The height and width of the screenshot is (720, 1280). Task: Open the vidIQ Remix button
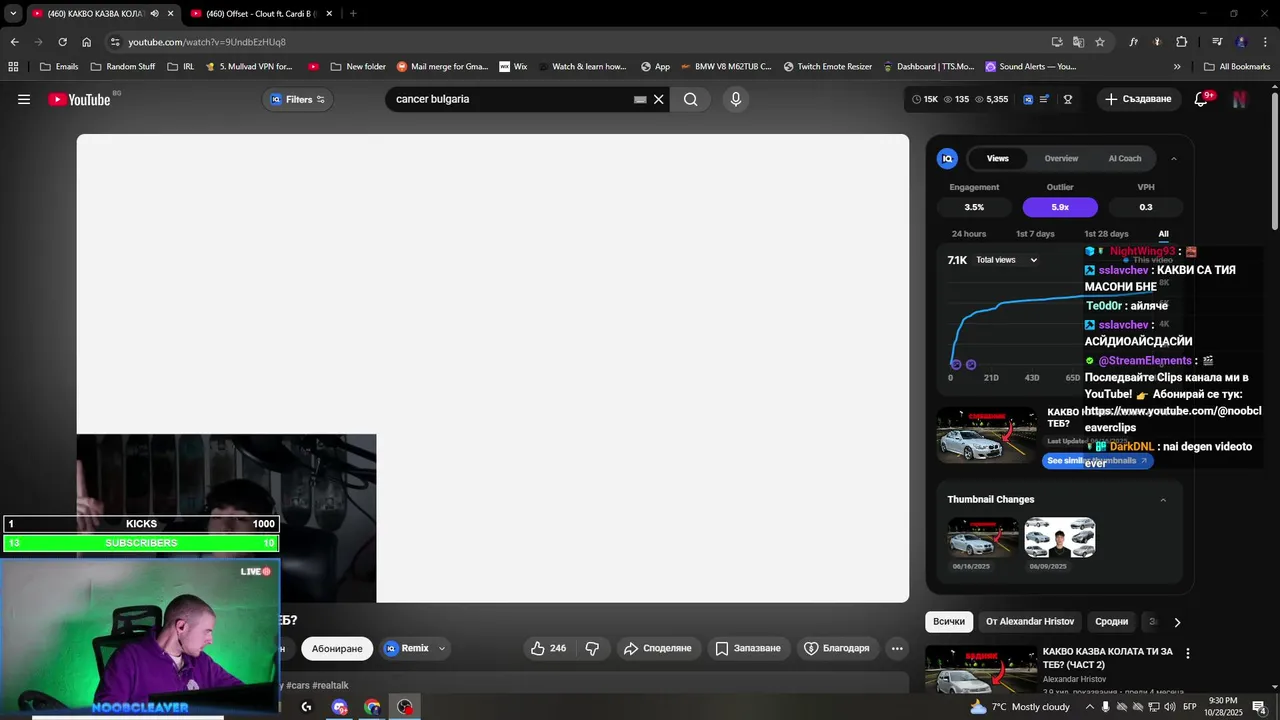click(406, 649)
